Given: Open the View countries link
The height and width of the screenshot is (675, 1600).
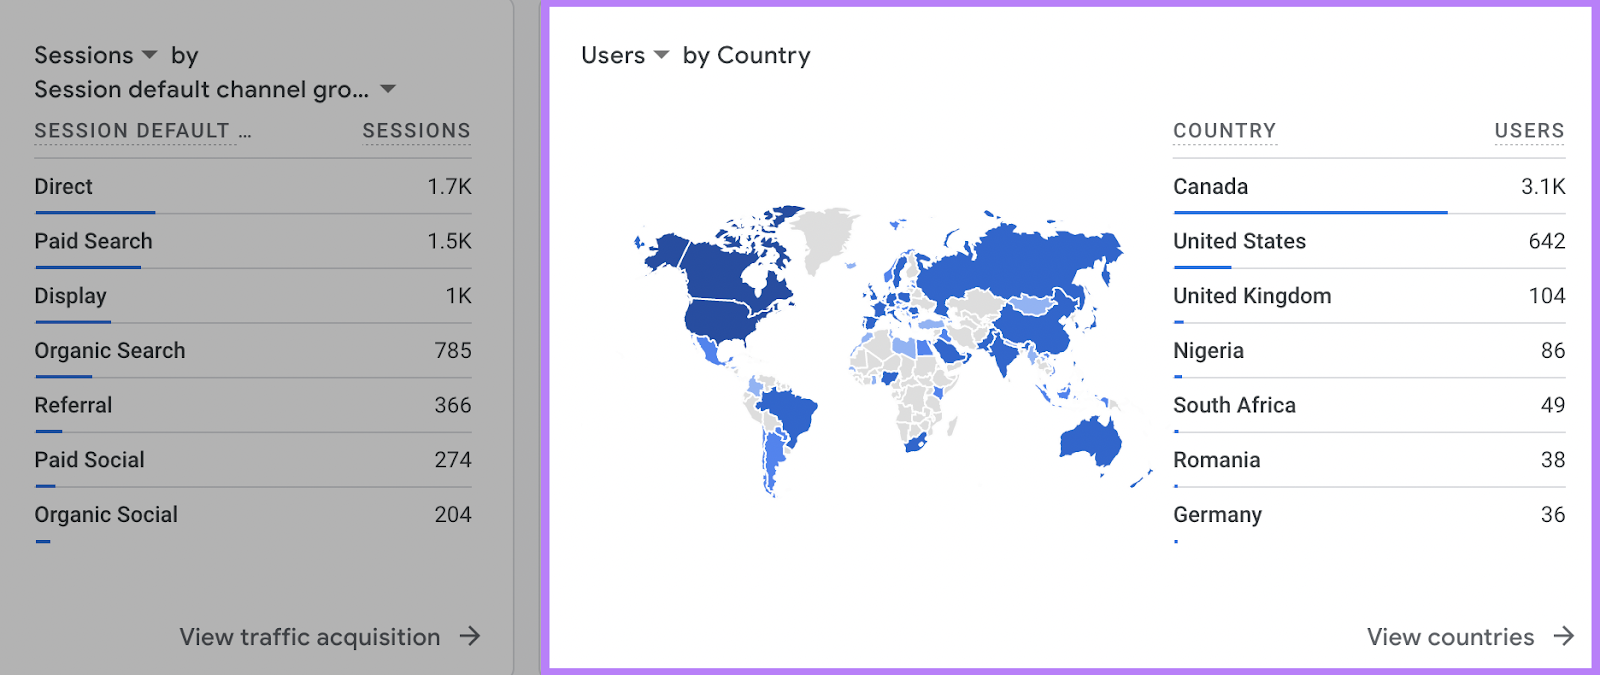Looking at the screenshot, I should 1450,637.
